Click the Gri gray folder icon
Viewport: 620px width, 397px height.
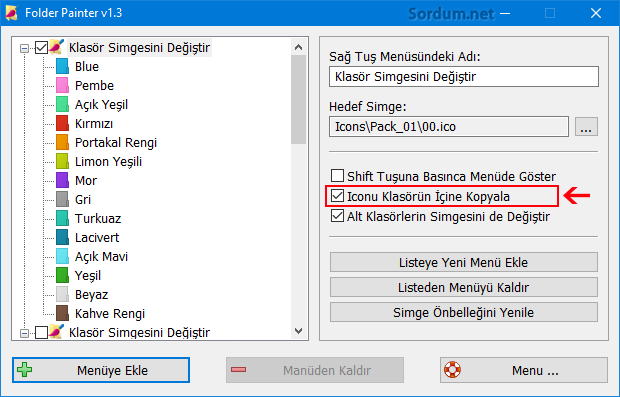click(x=62, y=199)
